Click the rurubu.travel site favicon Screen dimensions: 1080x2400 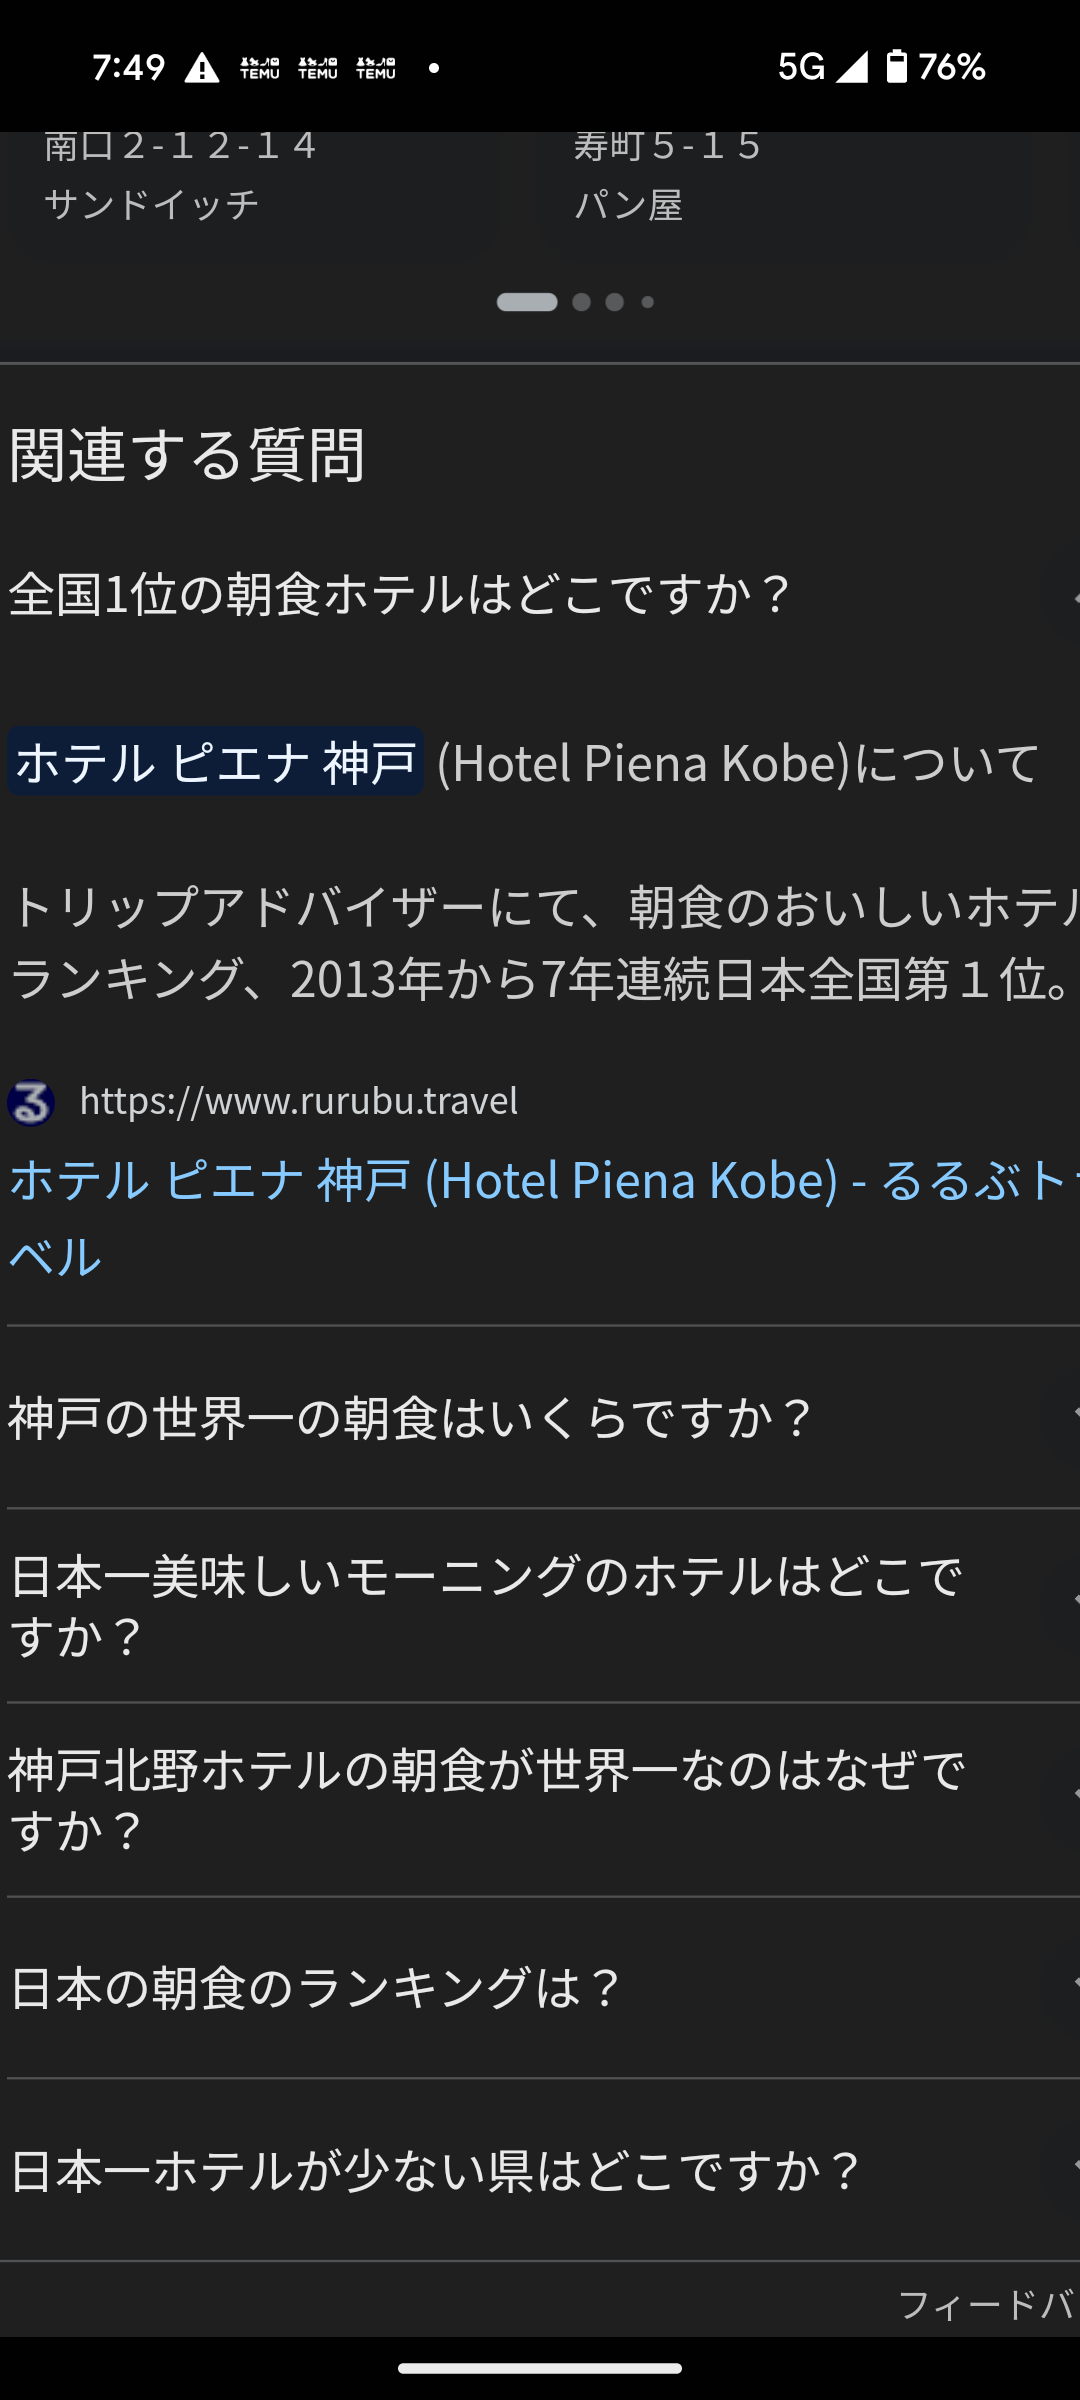point(31,1102)
